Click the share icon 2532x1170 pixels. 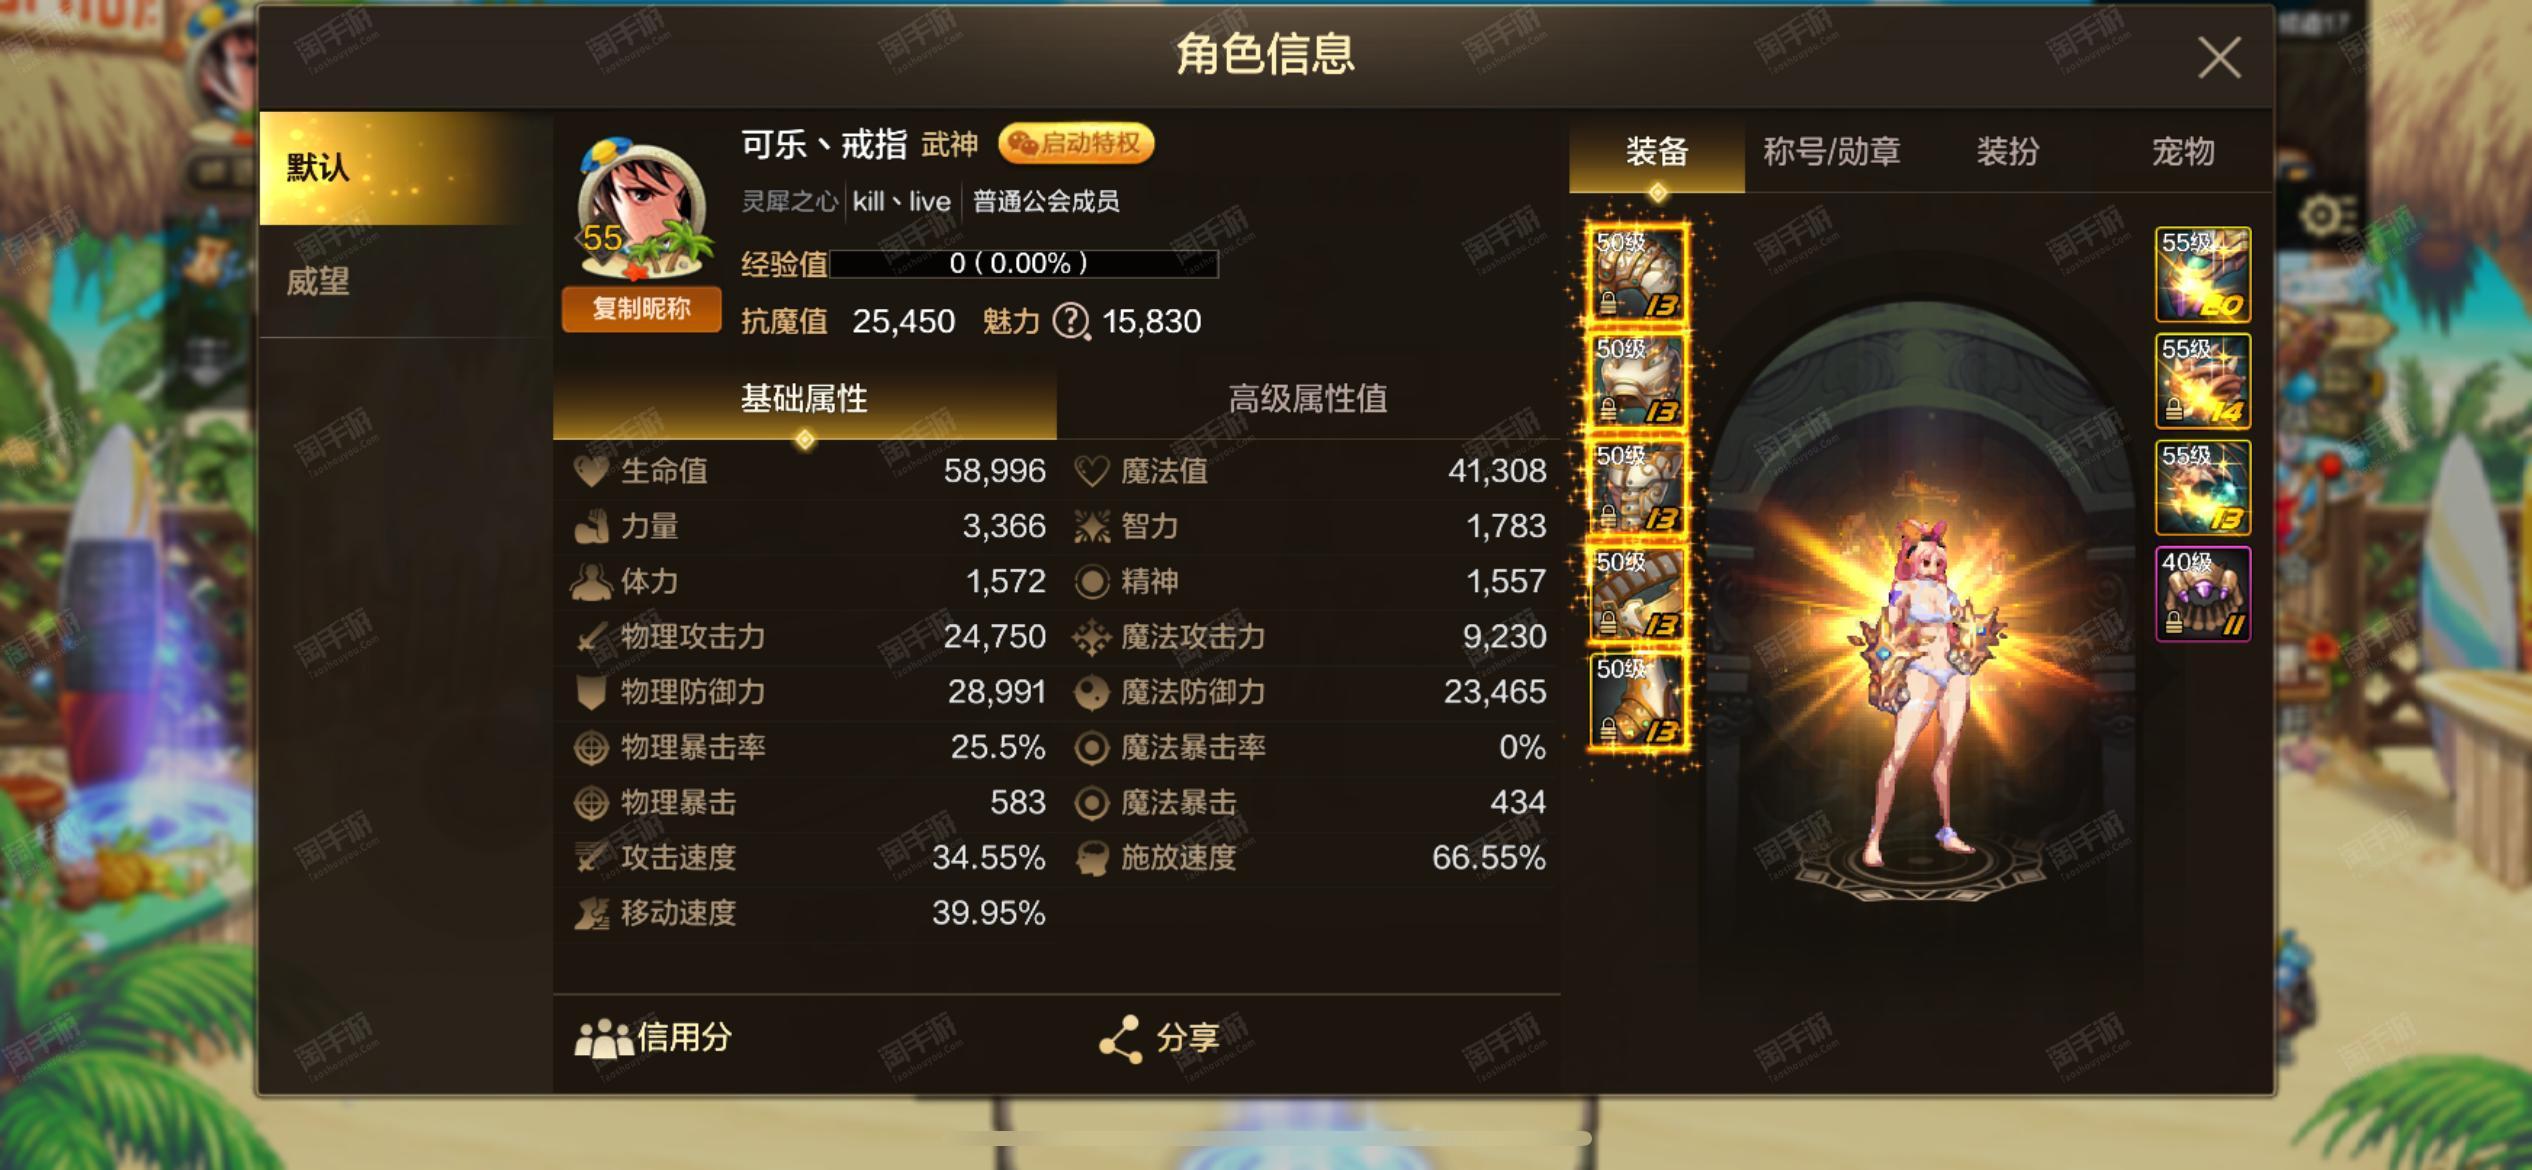(x=1120, y=1039)
